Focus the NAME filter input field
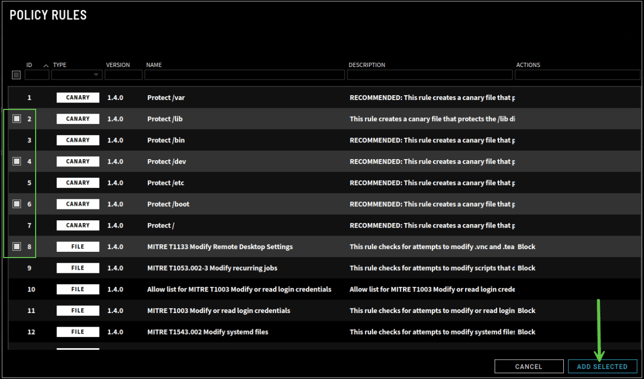The height and width of the screenshot is (379, 644). [x=244, y=75]
